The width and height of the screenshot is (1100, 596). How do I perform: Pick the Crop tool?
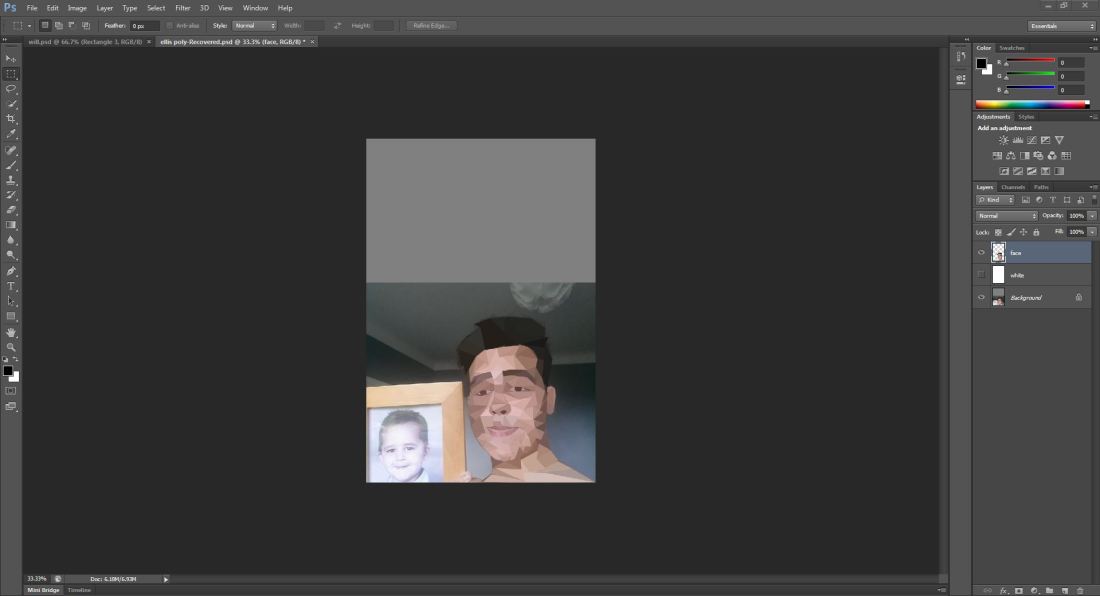click(x=11, y=119)
